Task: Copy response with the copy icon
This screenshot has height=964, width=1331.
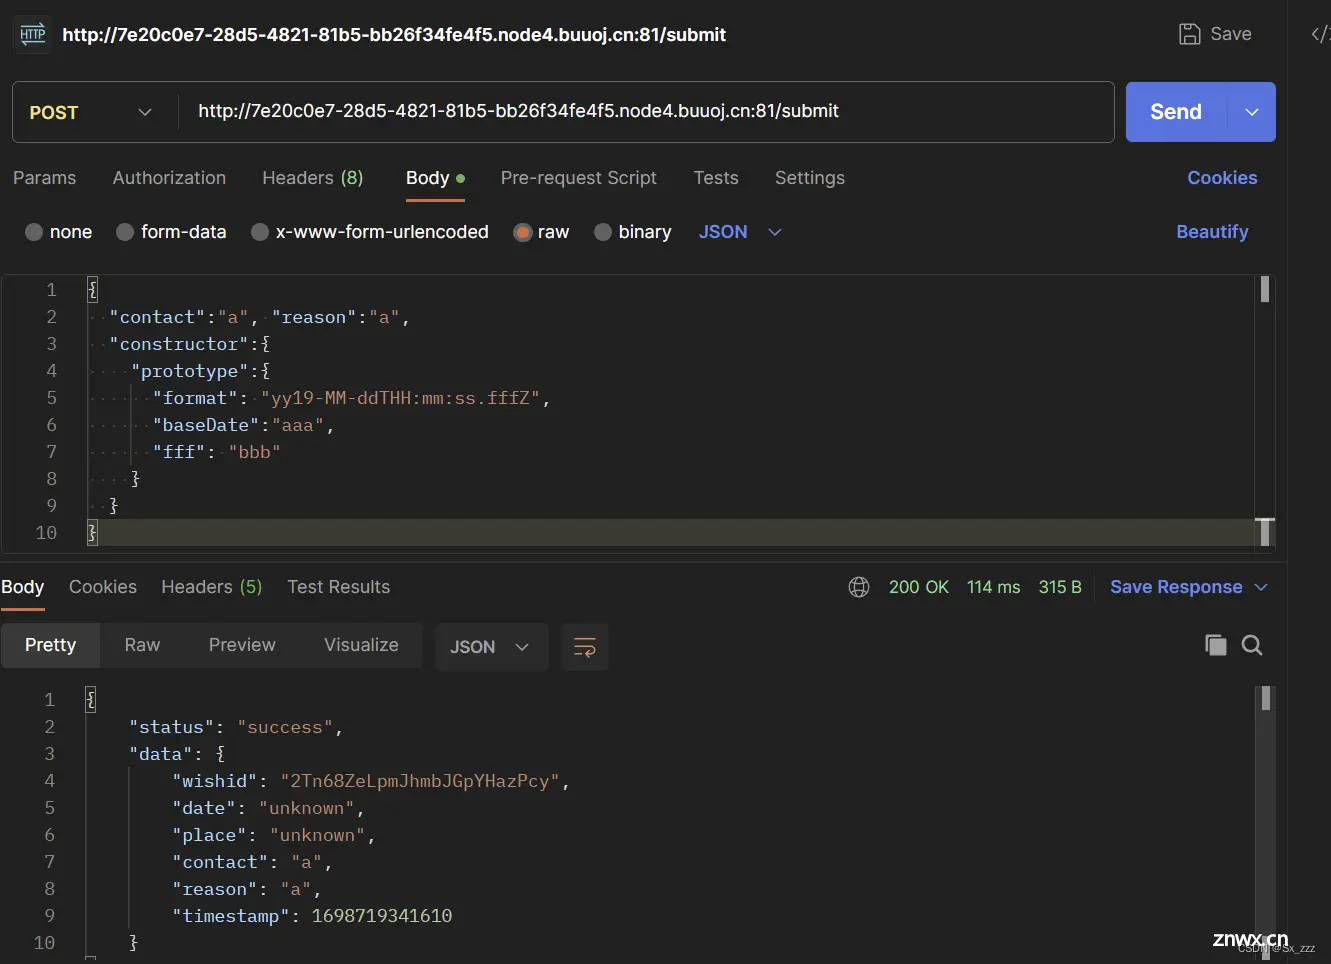Action: click(1215, 645)
